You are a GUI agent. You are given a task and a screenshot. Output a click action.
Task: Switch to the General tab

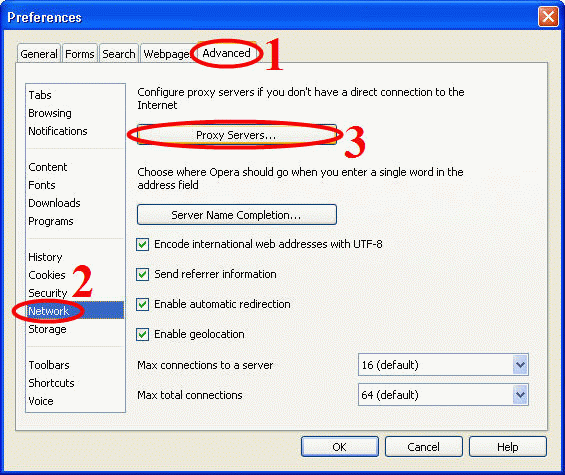click(x=39, y=54)
